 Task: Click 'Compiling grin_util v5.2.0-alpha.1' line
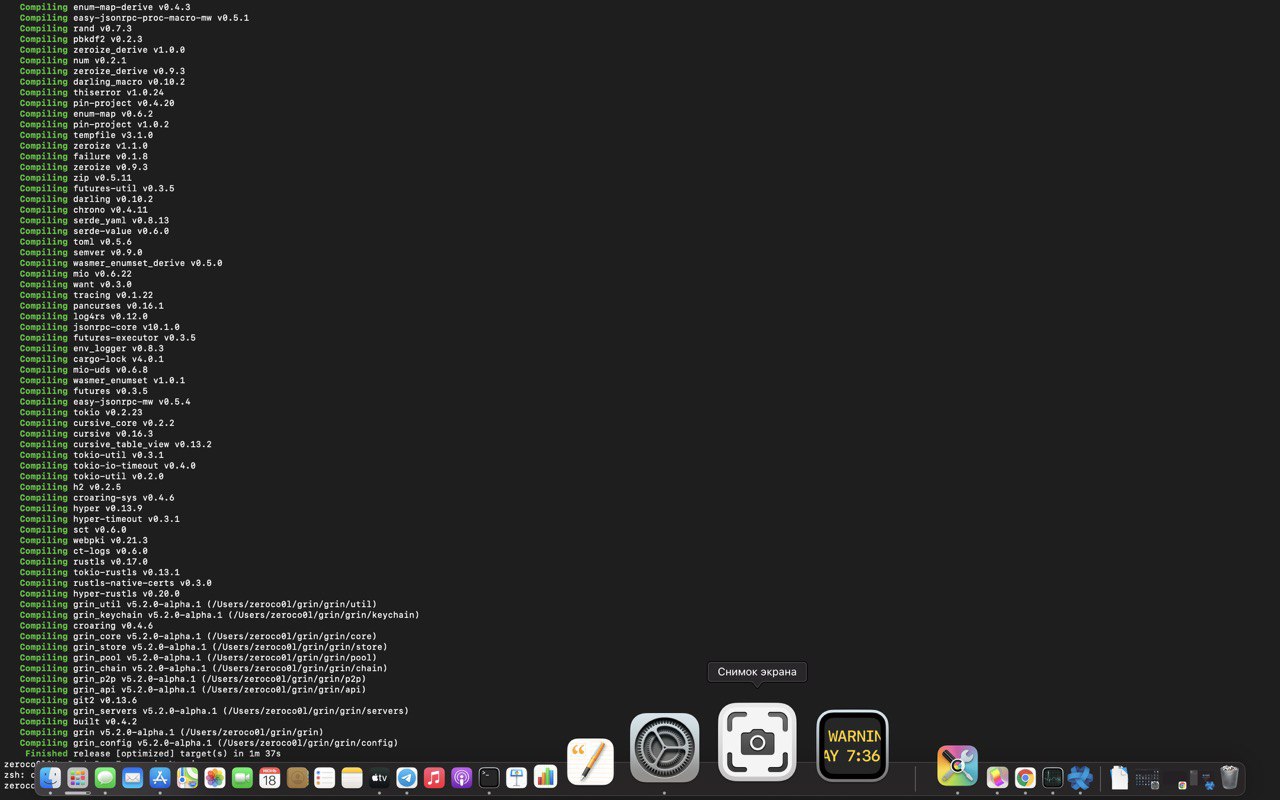198,604
